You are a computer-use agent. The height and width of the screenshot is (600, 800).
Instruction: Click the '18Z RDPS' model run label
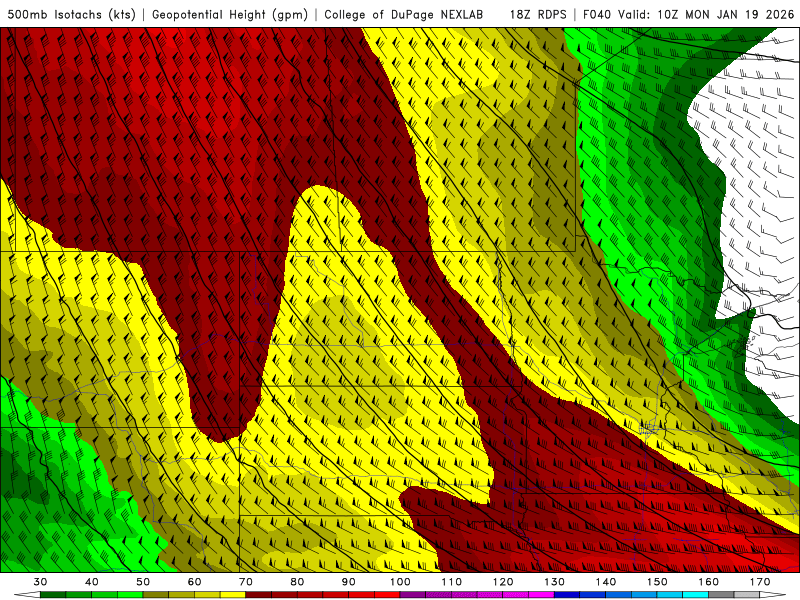pyautogui.click(x=538, y=14)
